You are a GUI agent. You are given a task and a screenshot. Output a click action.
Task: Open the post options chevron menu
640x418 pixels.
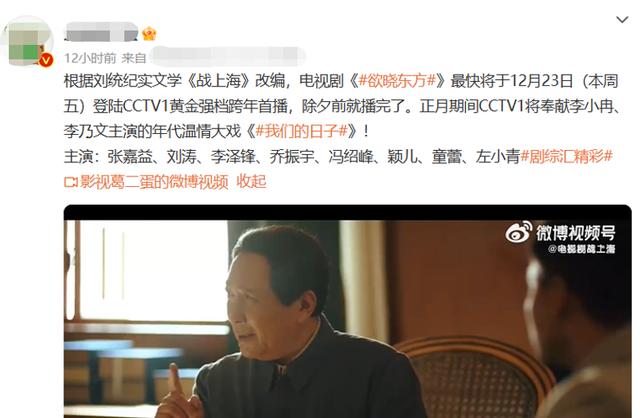[622, 19]
